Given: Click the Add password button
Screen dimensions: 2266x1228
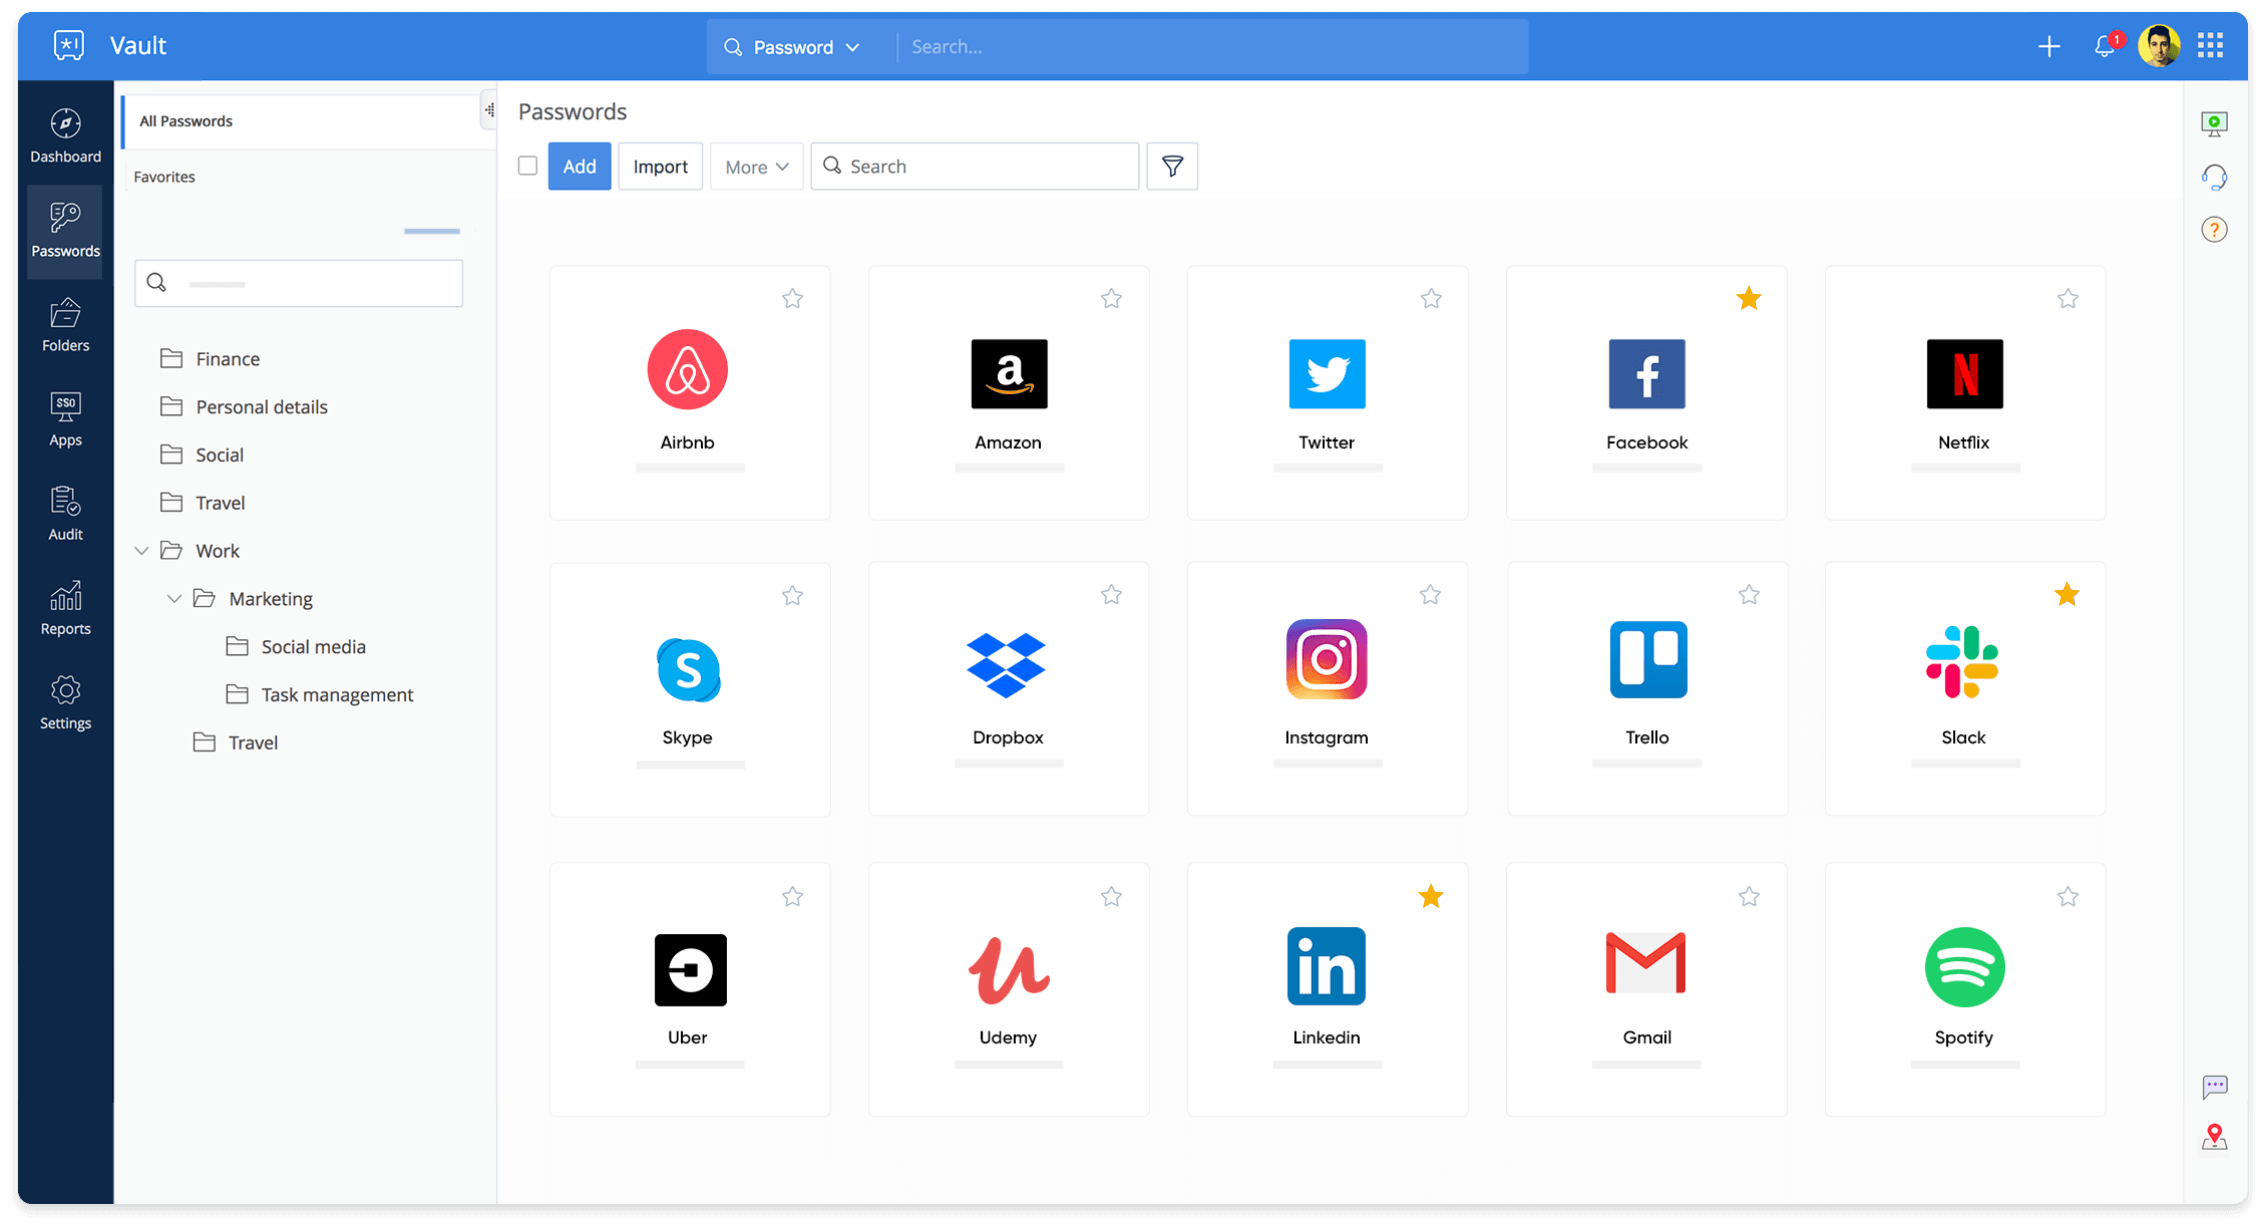Looking at the screenshot, I should 579,166.
